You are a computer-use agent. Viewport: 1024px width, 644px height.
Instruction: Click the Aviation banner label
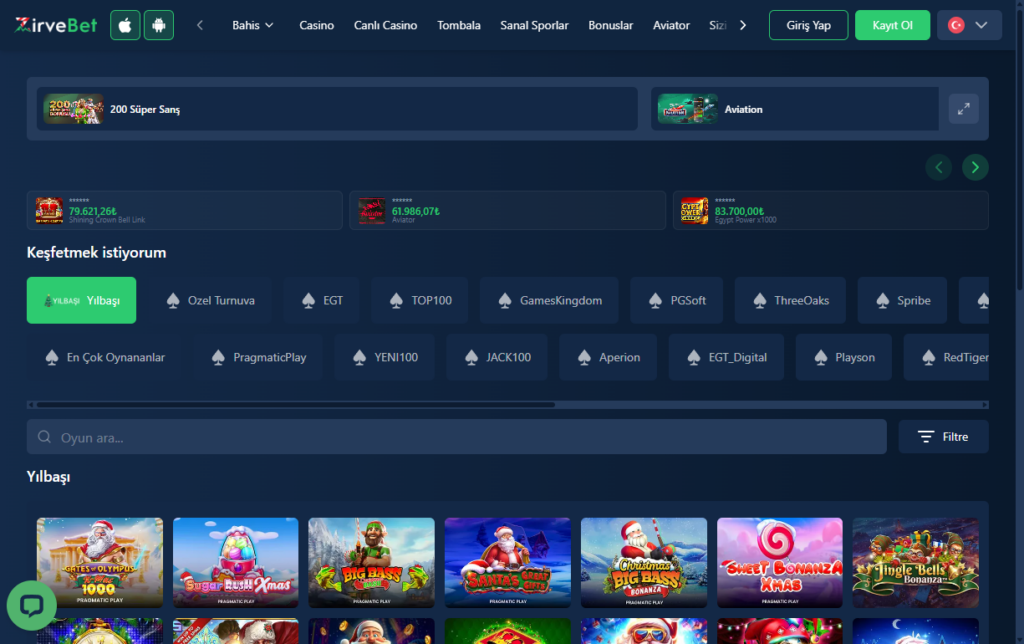tap(743, 109)
